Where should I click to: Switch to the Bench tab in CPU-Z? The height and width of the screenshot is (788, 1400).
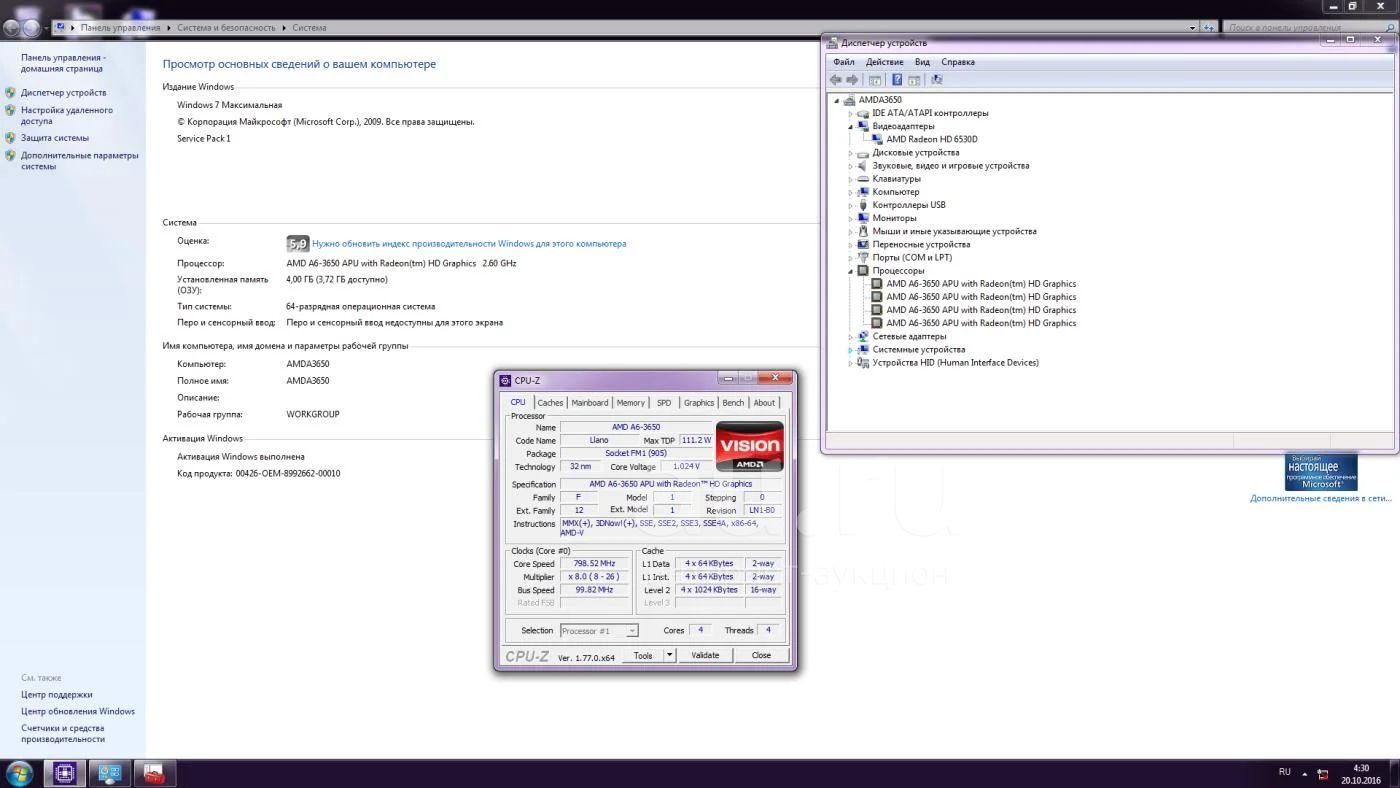click(733, 403)
